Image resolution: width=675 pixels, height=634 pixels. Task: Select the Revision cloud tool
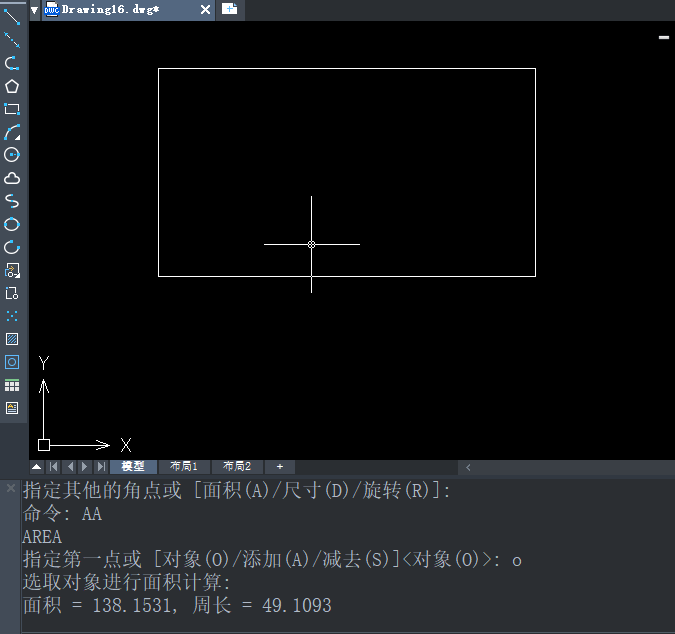click(12, 178)
